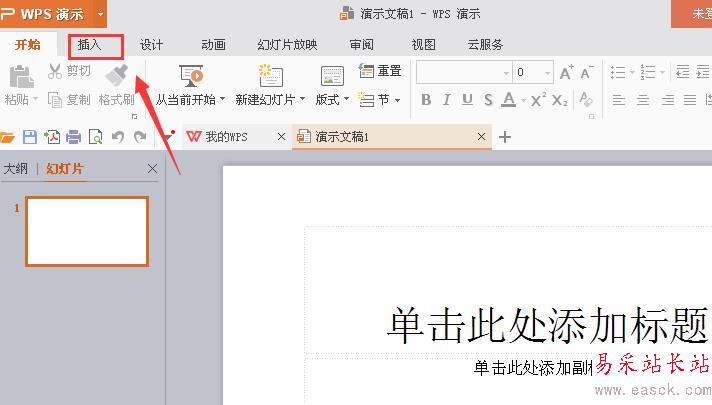
Task: Click the open folder icon
Action: [7, 137]
